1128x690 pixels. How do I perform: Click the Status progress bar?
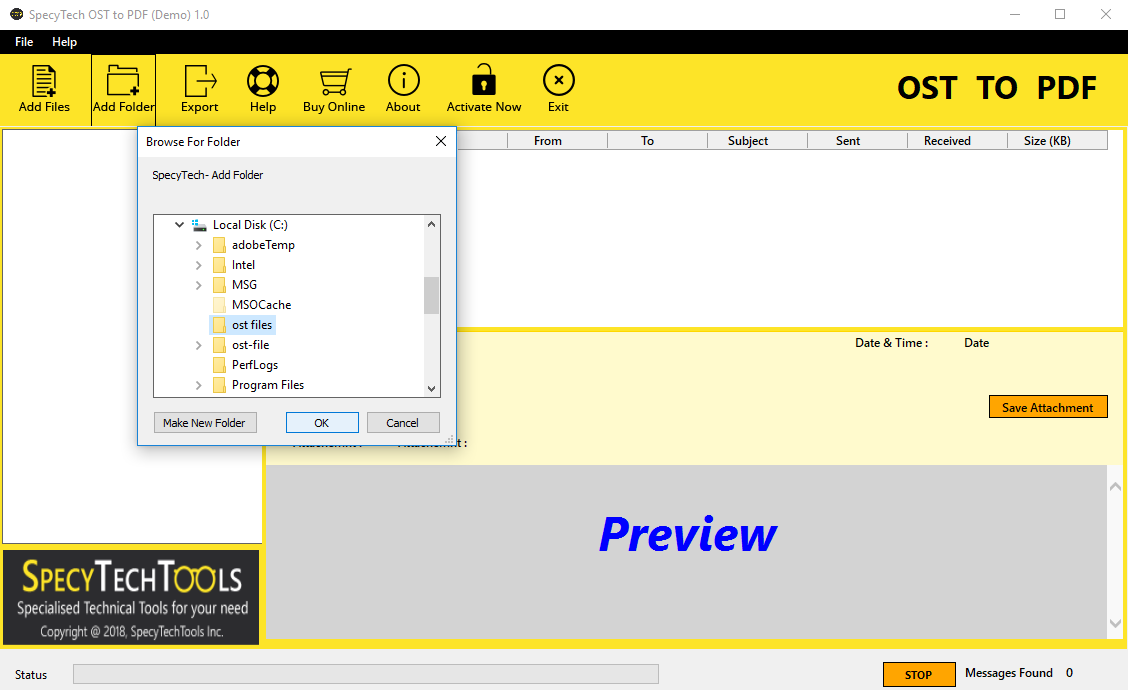click(x=366, y=673)
